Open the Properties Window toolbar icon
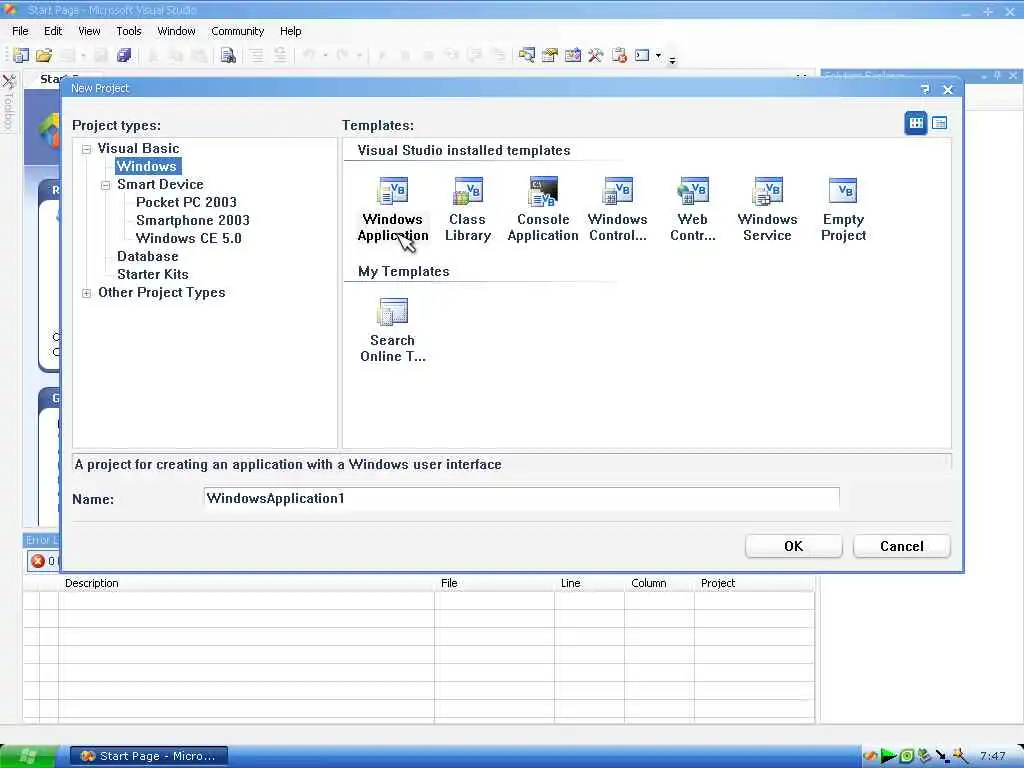Screen dimensions: 1024x768 [550, 56]
